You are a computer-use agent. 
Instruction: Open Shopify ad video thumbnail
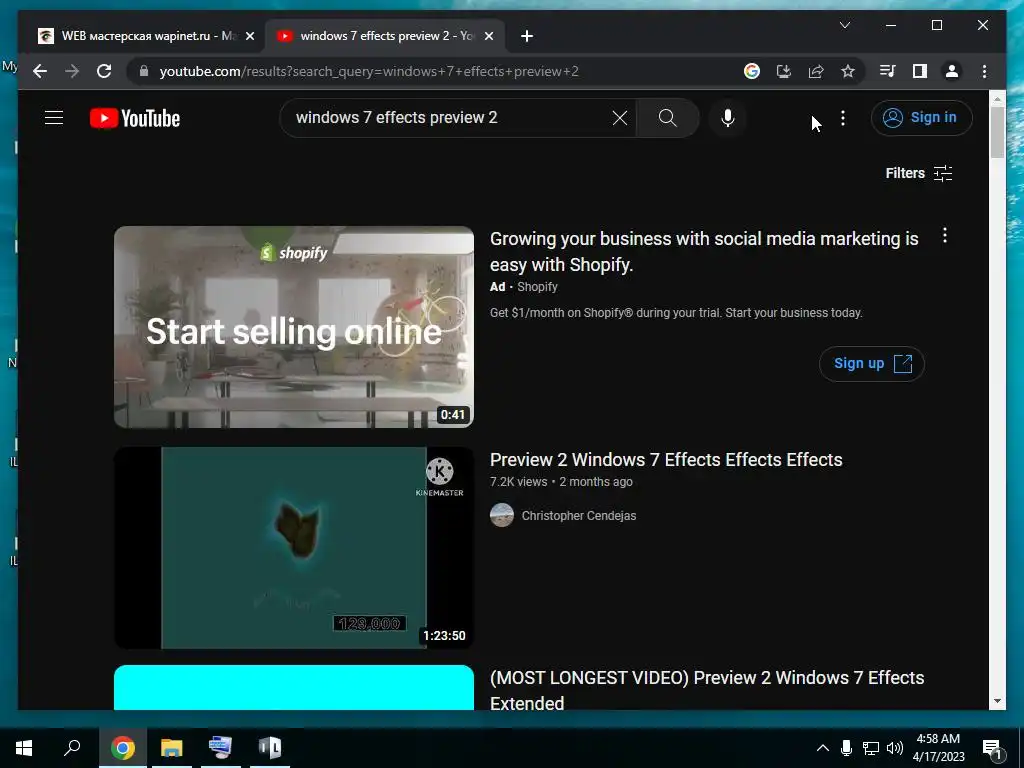(x=294, y=327)
